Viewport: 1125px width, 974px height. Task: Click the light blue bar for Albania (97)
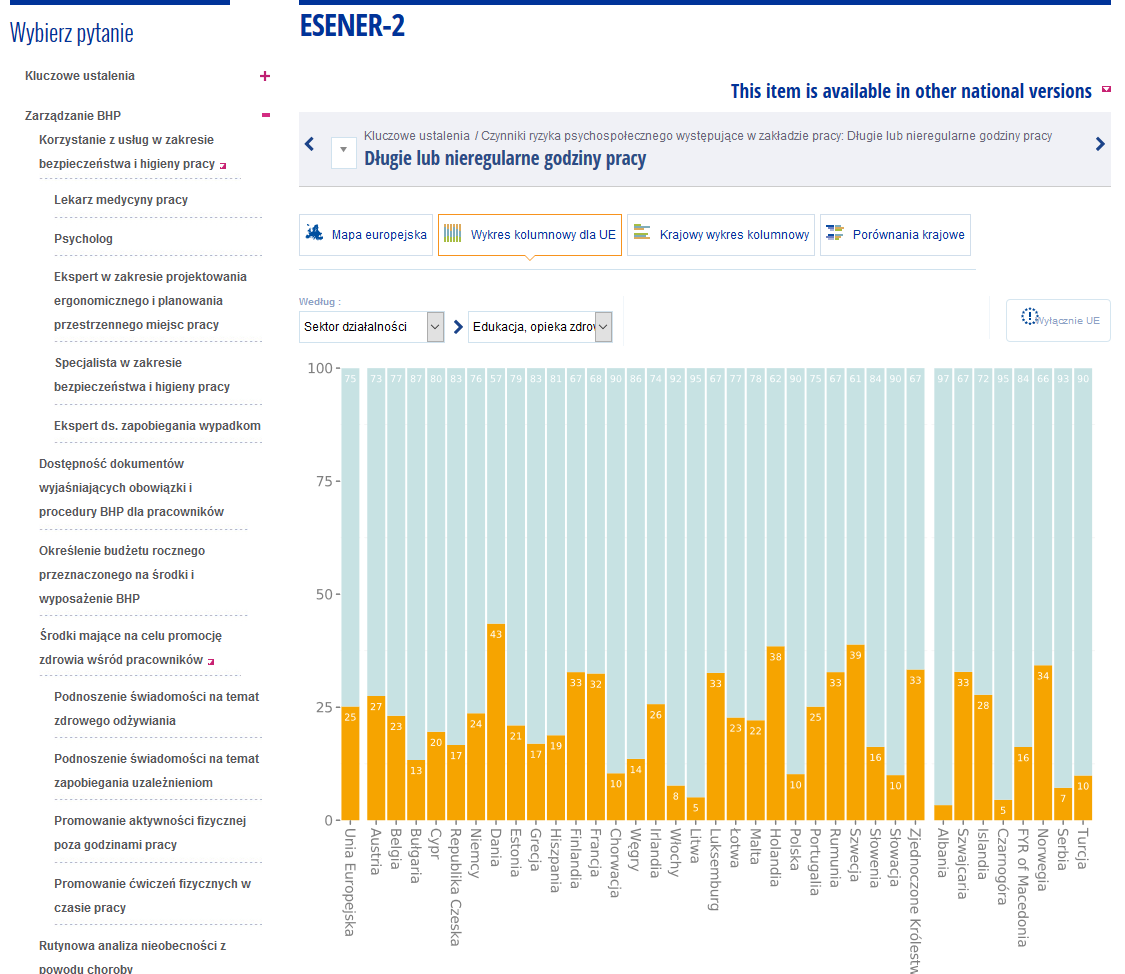point(943,587)
